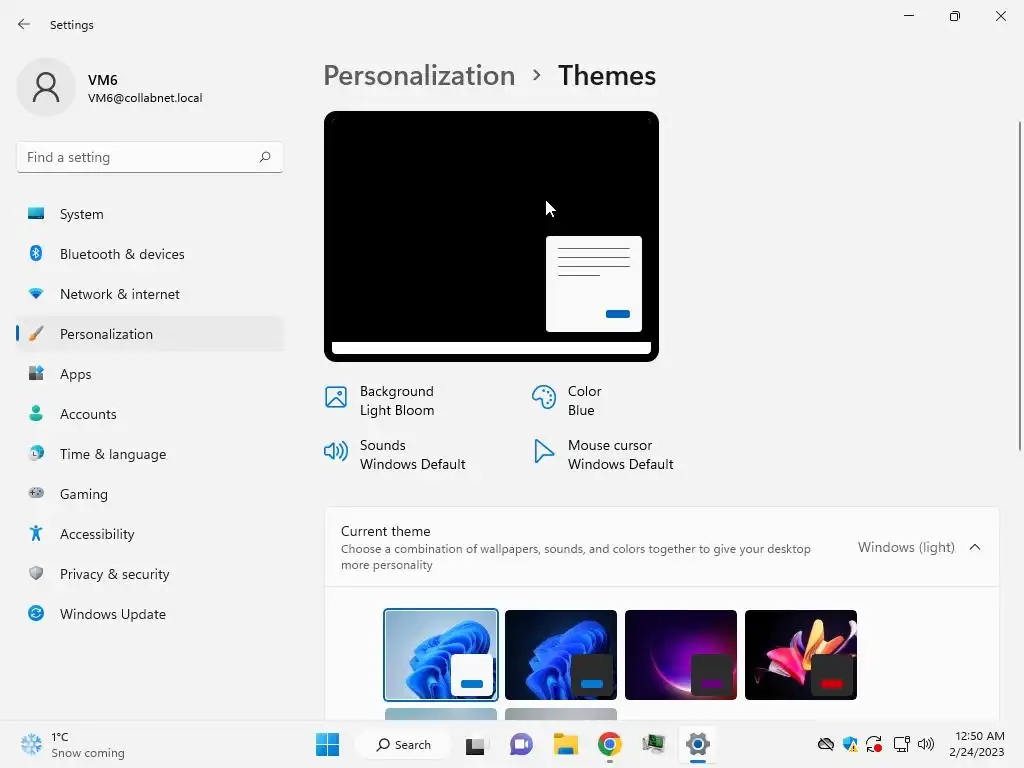
Task: Open Task View from the taskbar
Action: [475, 744]
